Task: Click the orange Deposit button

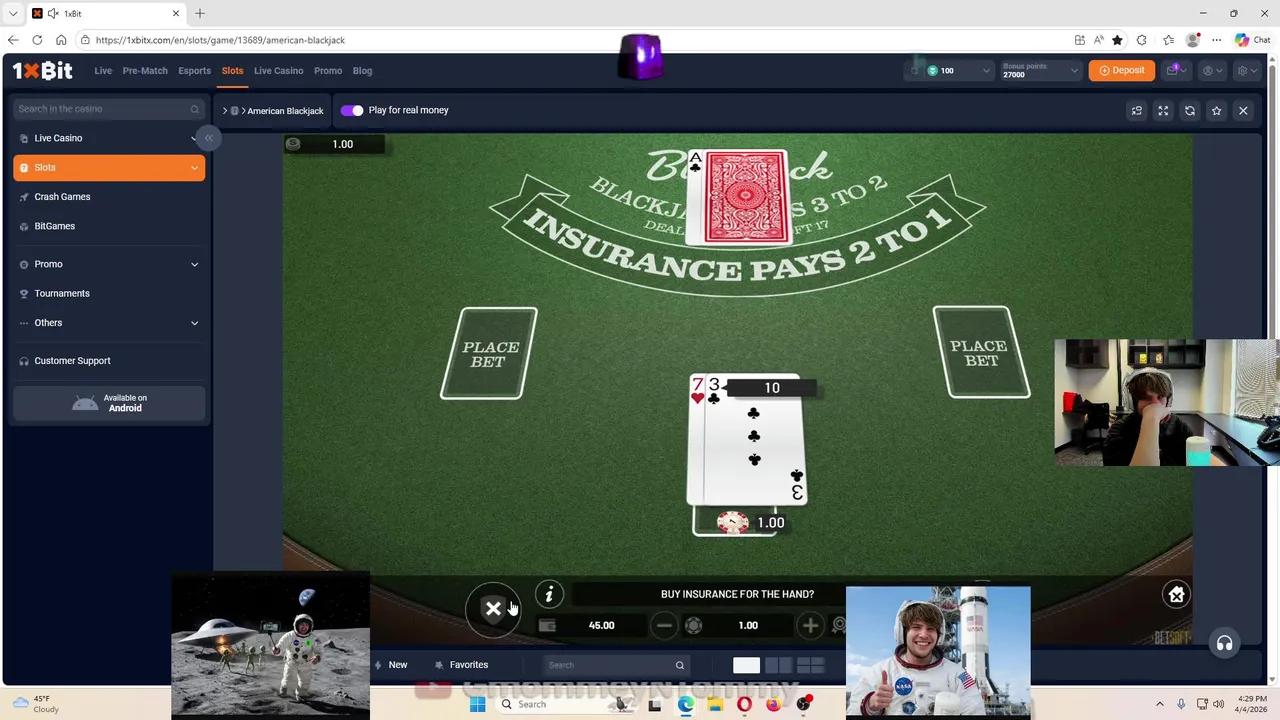Action: point(1121,70)
